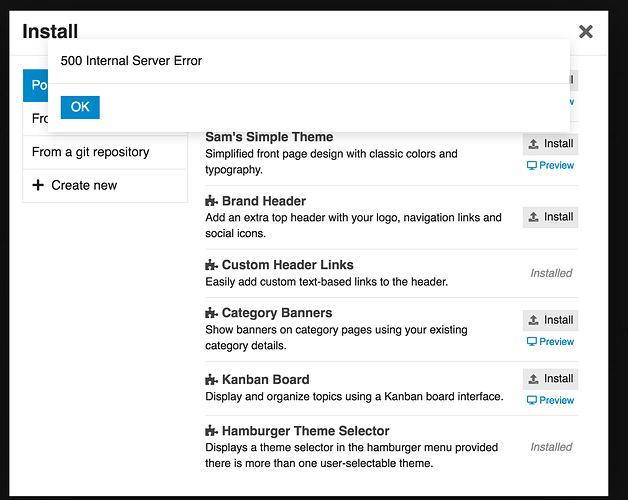Click Custom Header Links description text

pos(326,282)
